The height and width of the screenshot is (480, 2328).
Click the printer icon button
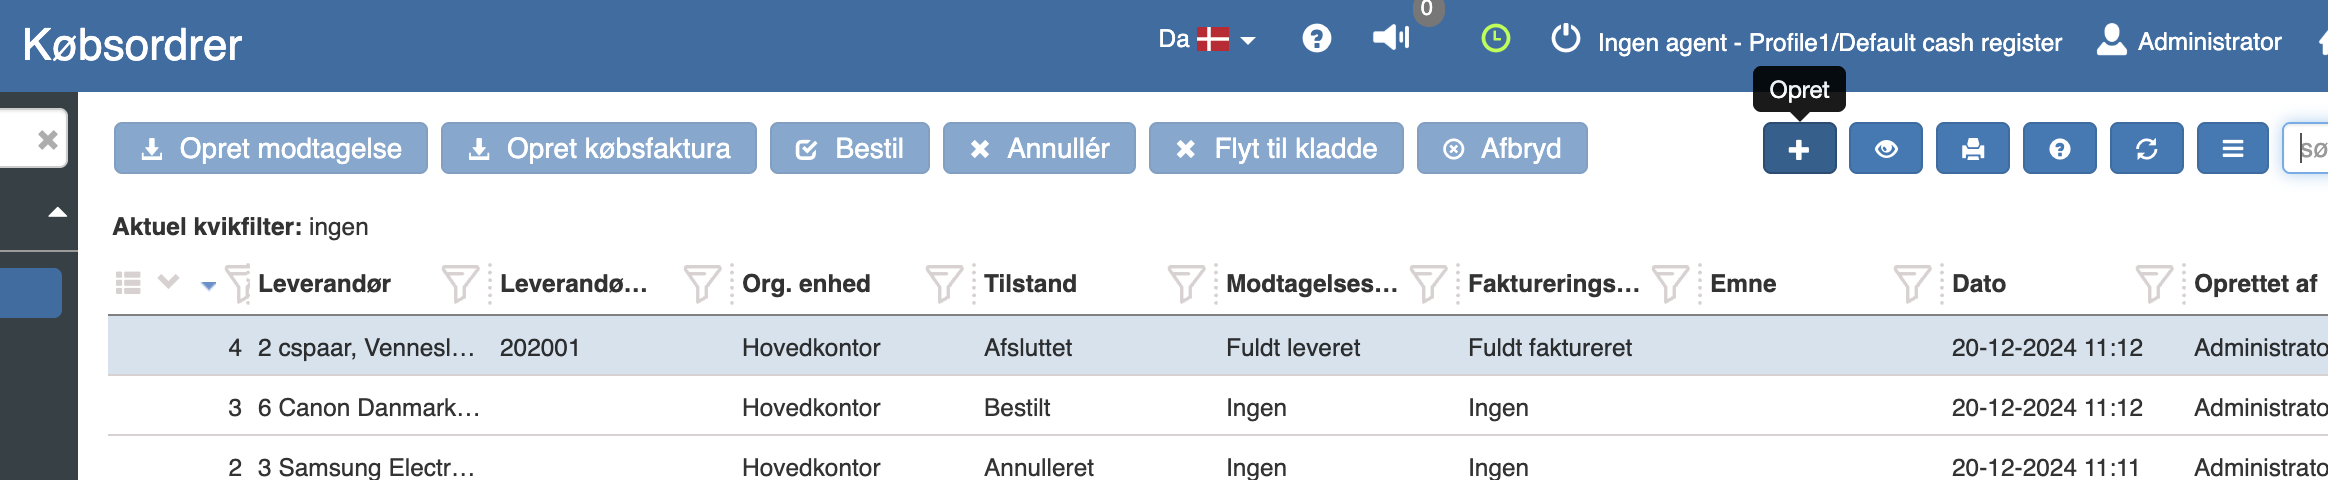(x=1973, y=149)
